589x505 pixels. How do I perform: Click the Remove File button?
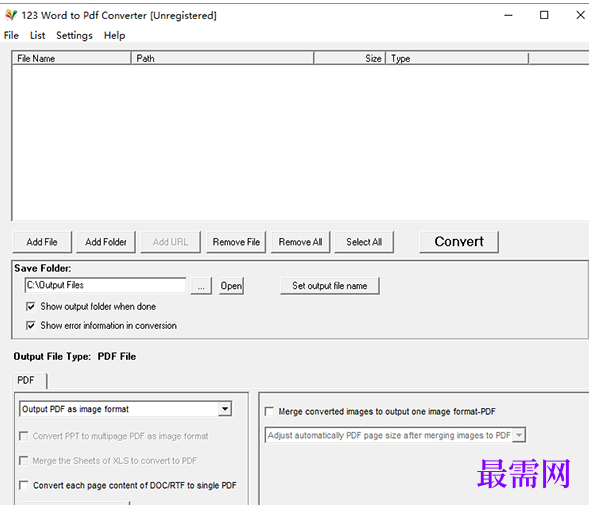click(x=236, y=242)
